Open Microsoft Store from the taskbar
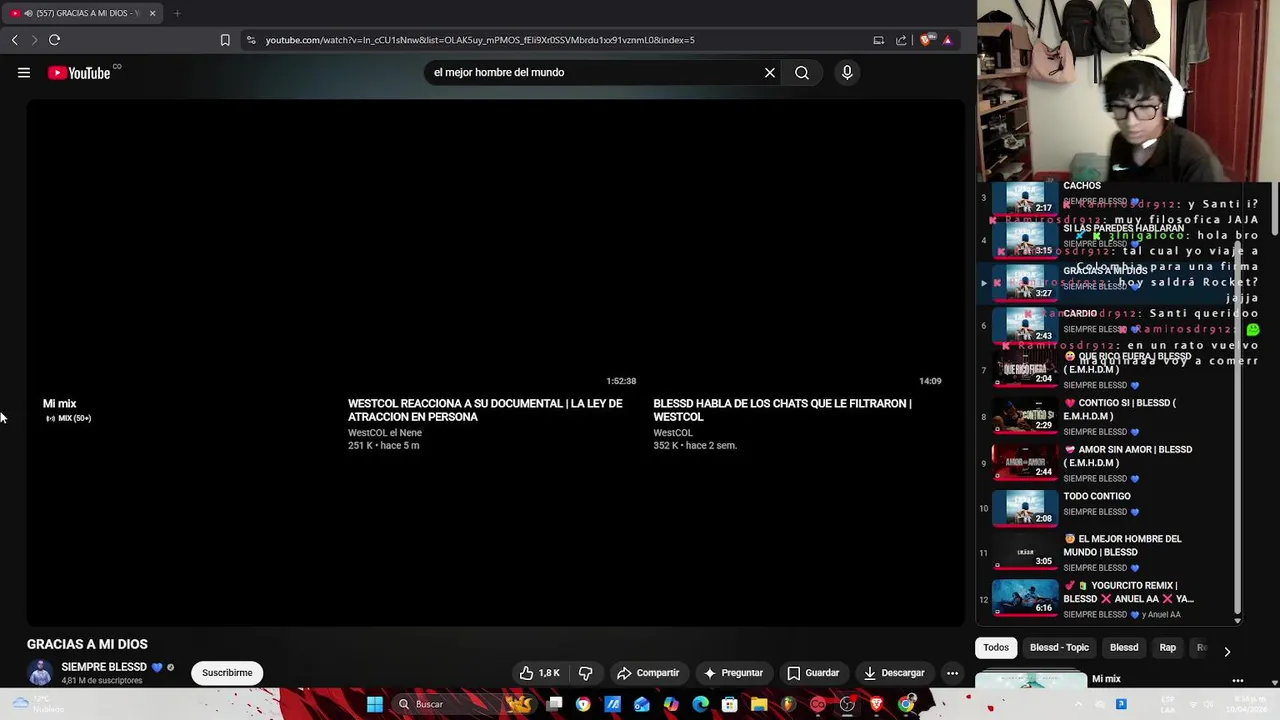The width and height of the screenshot is (1280, 720). (x=730, y=704)
